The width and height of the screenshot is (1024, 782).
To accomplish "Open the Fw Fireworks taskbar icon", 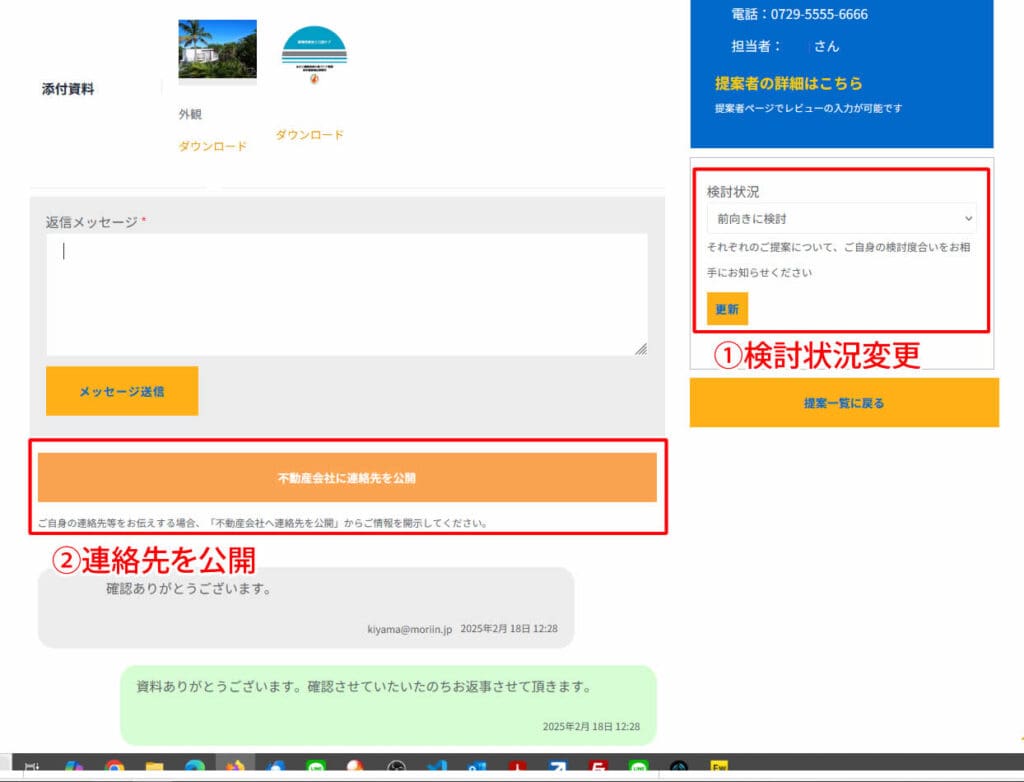I will click(x=718, y=768).
